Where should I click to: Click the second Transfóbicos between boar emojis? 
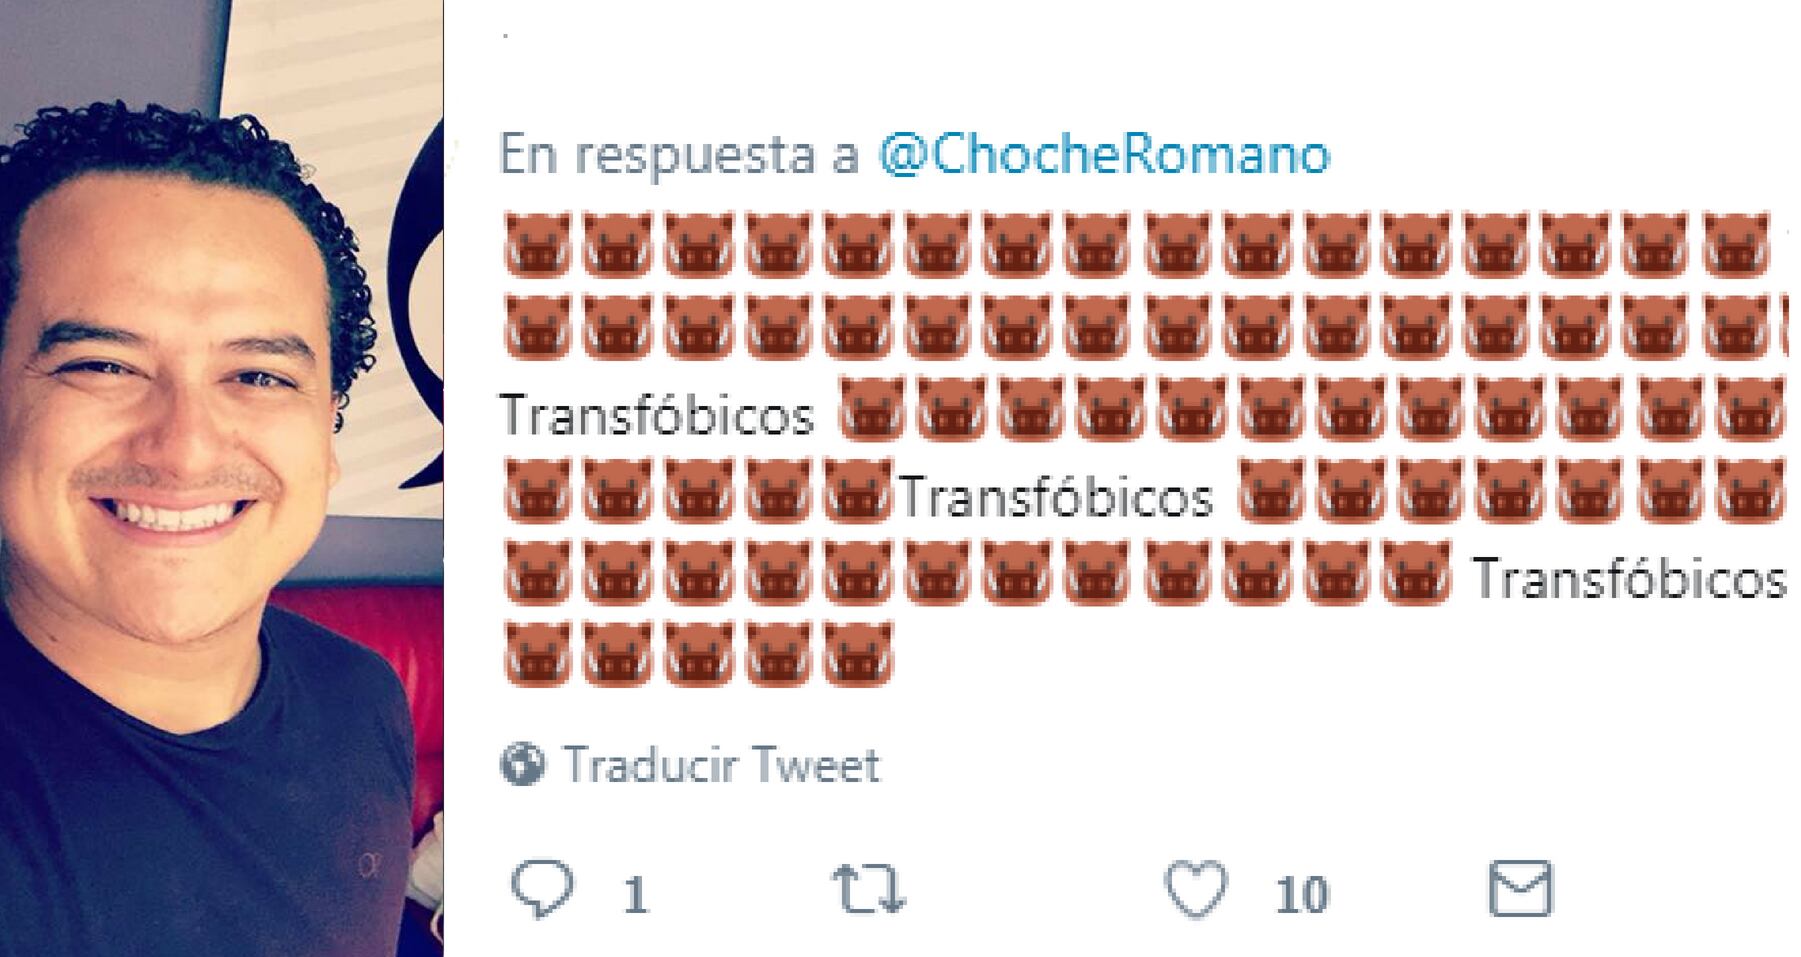[1056, 497]
